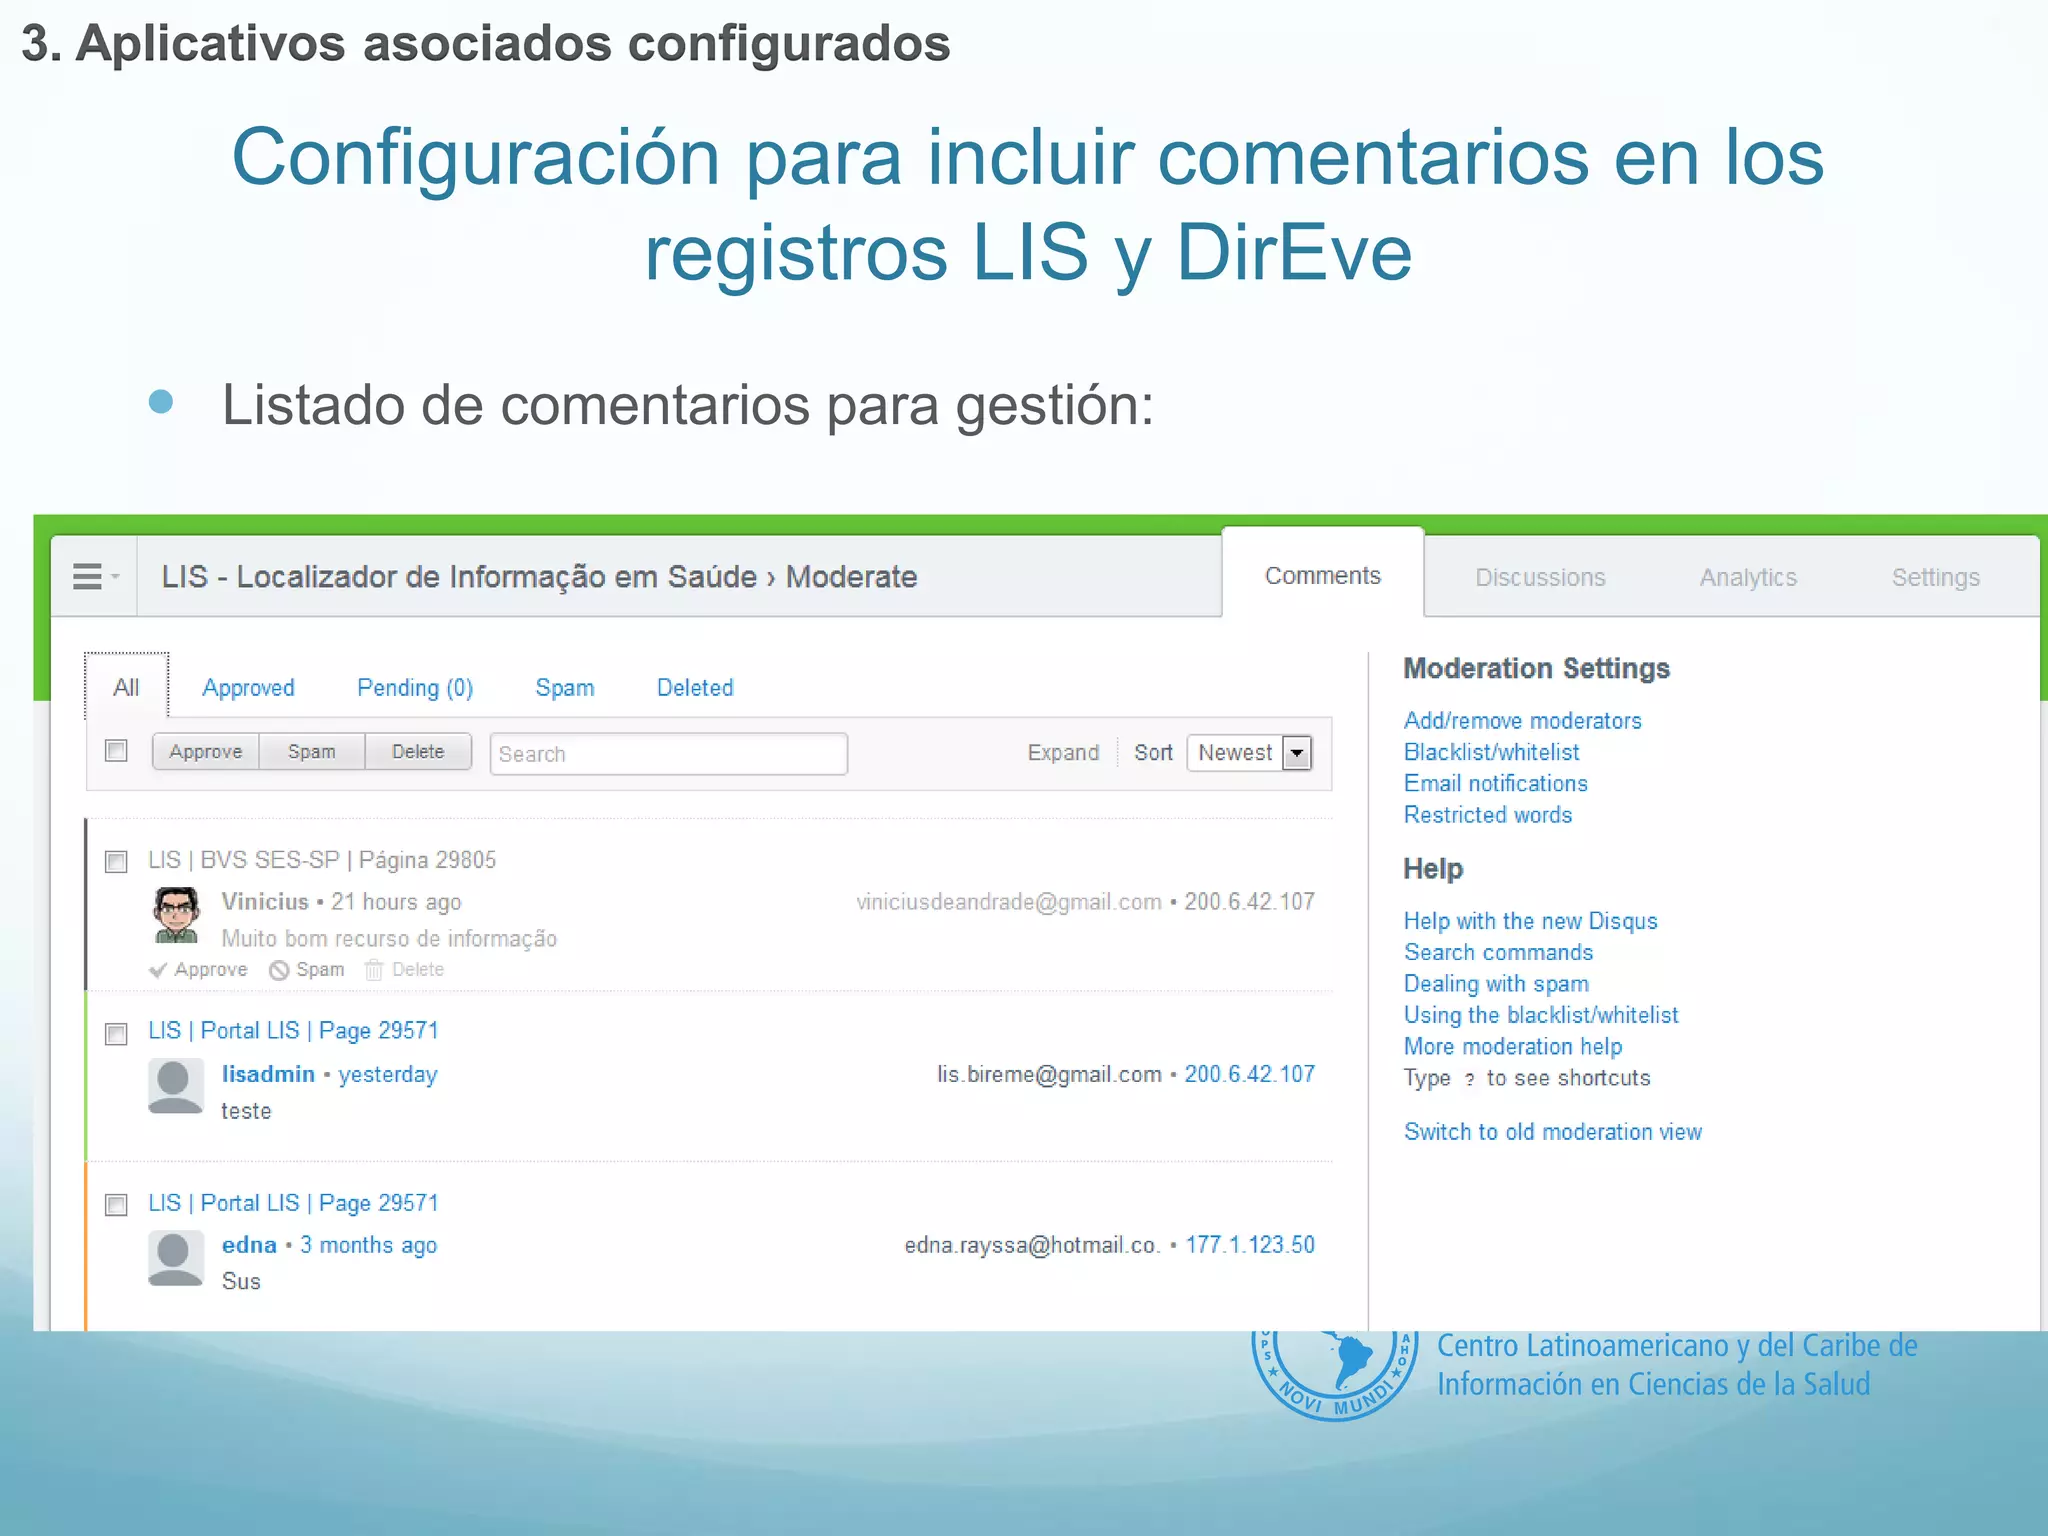Image resolution: width=2048 pixels, height=1536 pixels.
Task: Check the Página 29805 comment checkbox
Action: (x=117, y=862)
